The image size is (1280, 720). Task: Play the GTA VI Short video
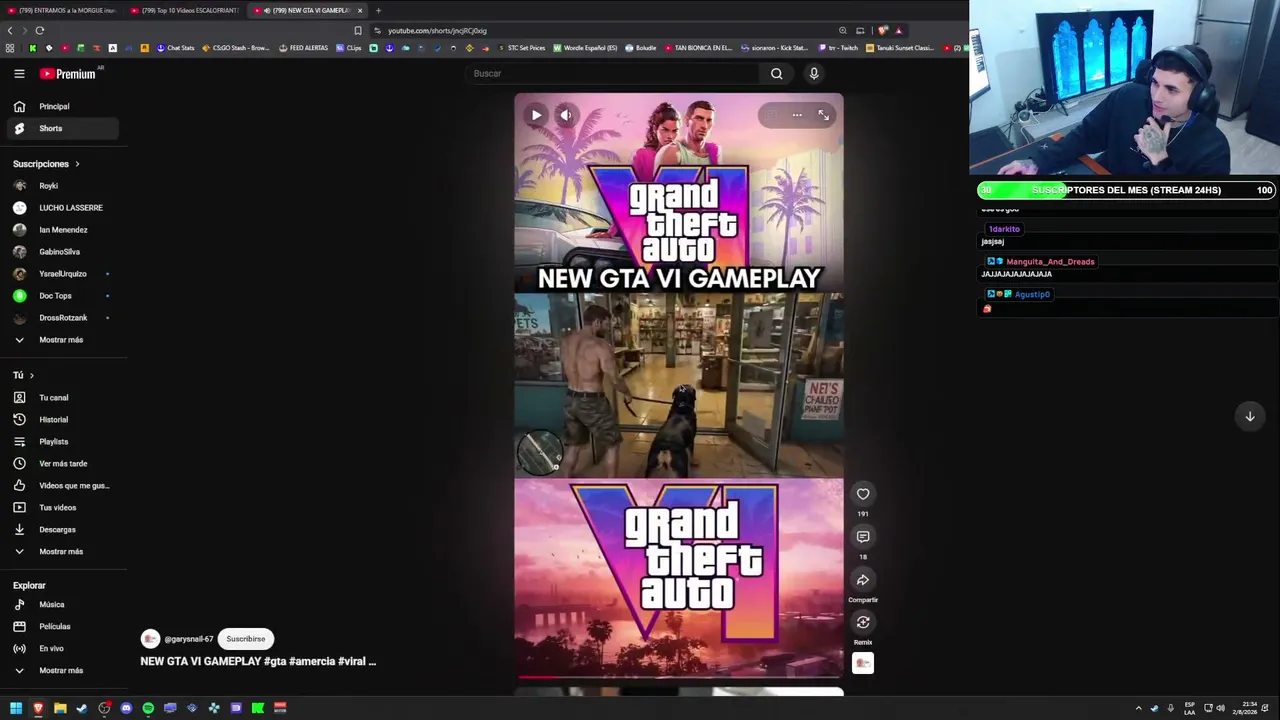[536, 115]
